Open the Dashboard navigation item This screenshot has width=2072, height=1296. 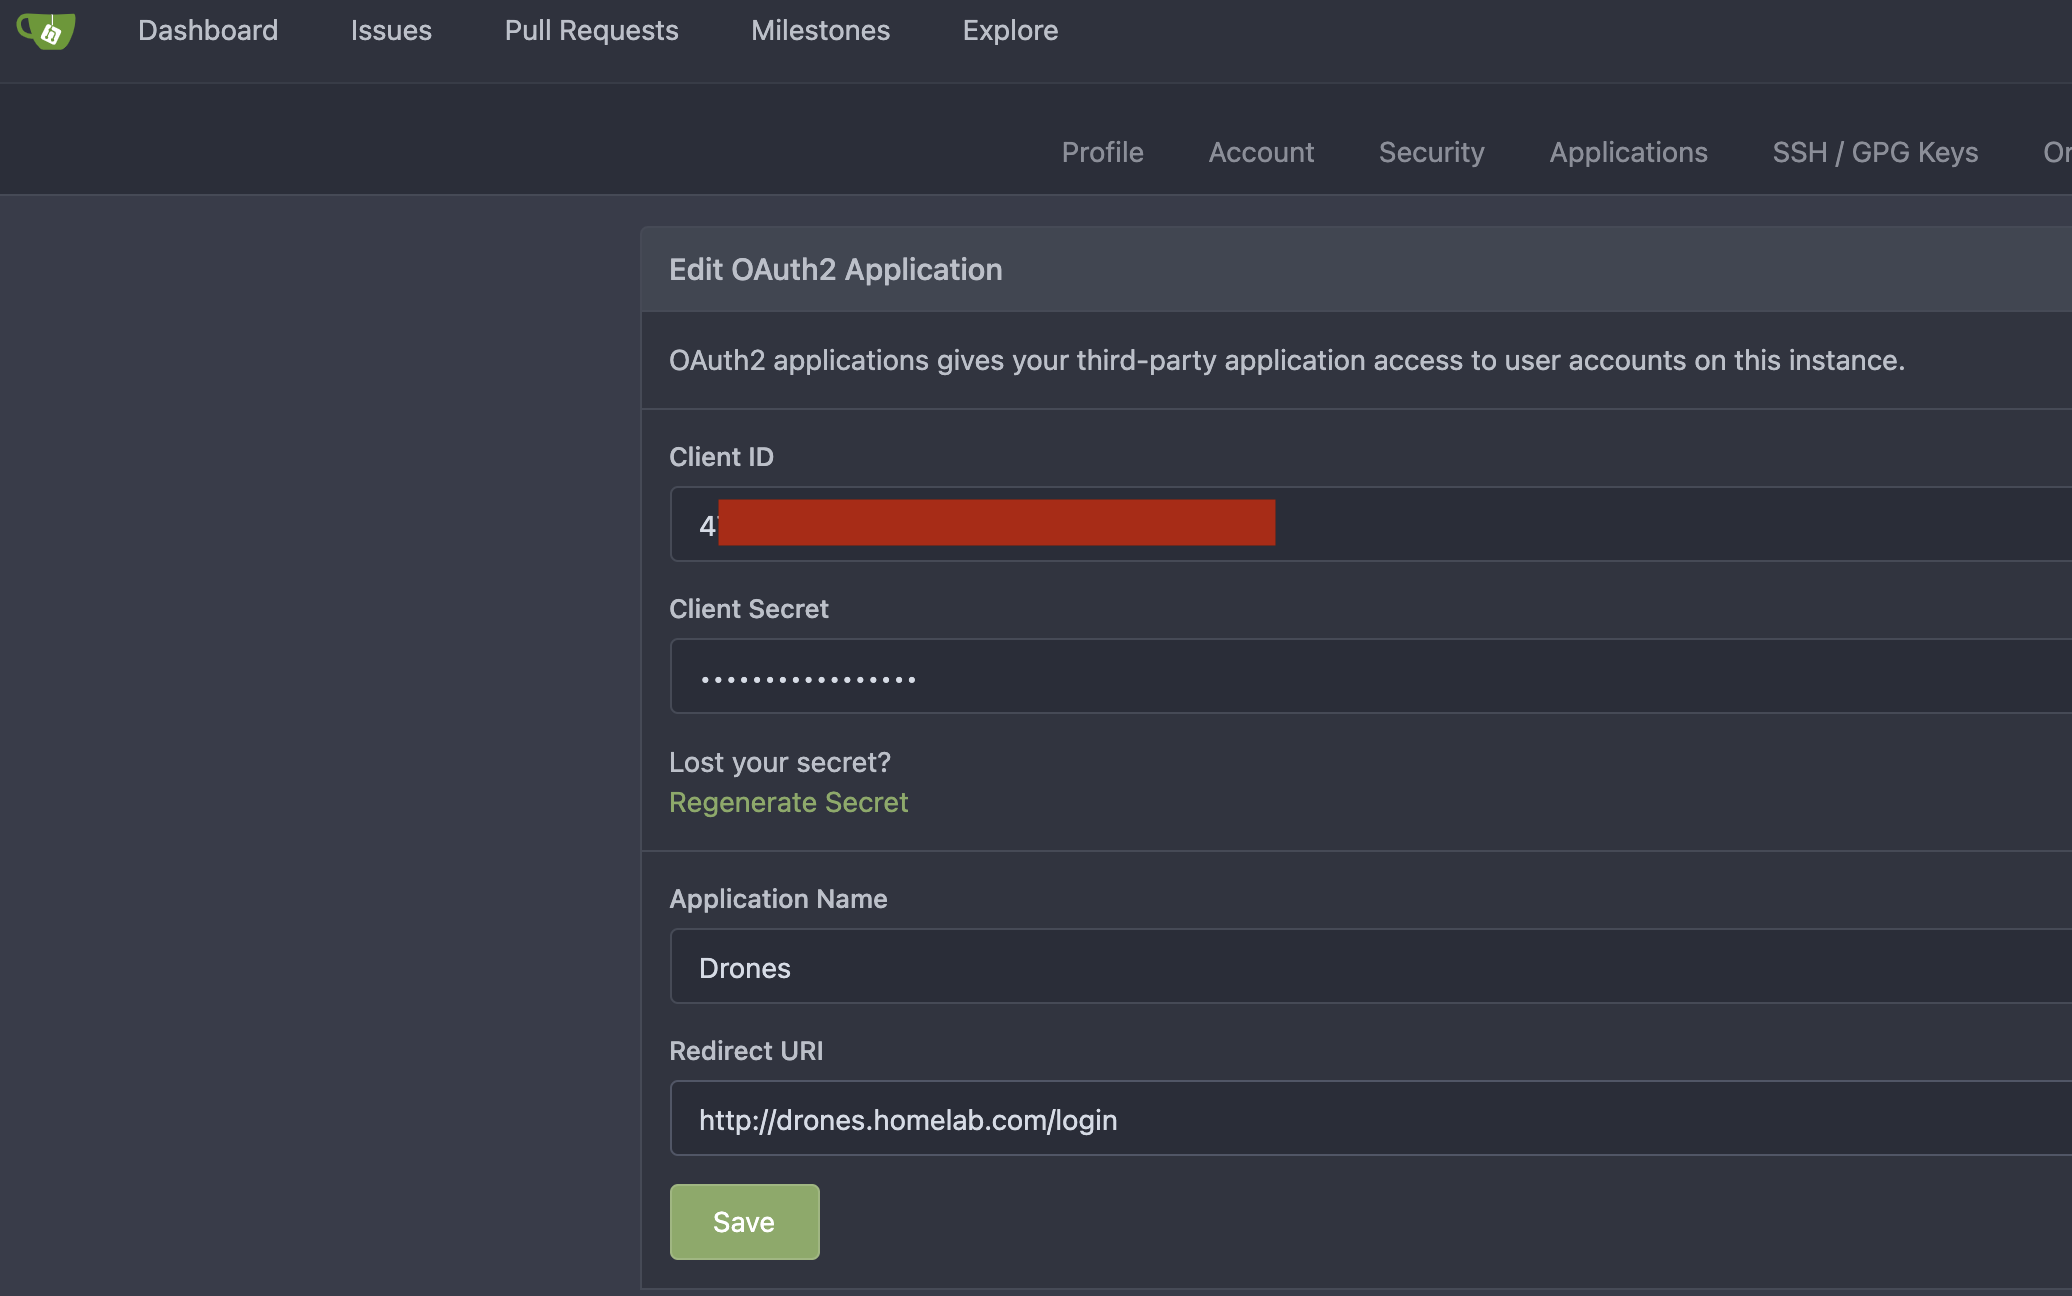(208, 31)
